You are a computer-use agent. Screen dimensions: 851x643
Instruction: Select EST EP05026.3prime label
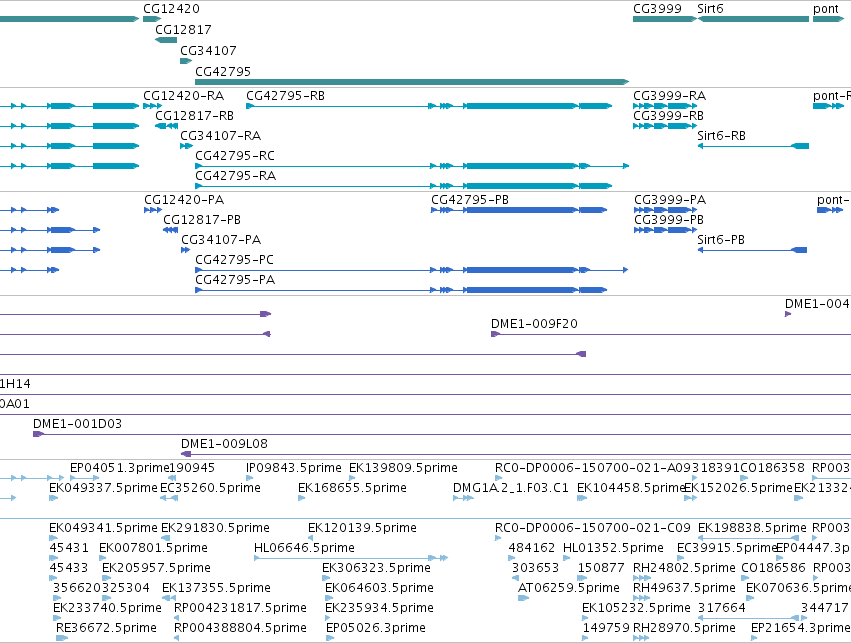(376, 628)
